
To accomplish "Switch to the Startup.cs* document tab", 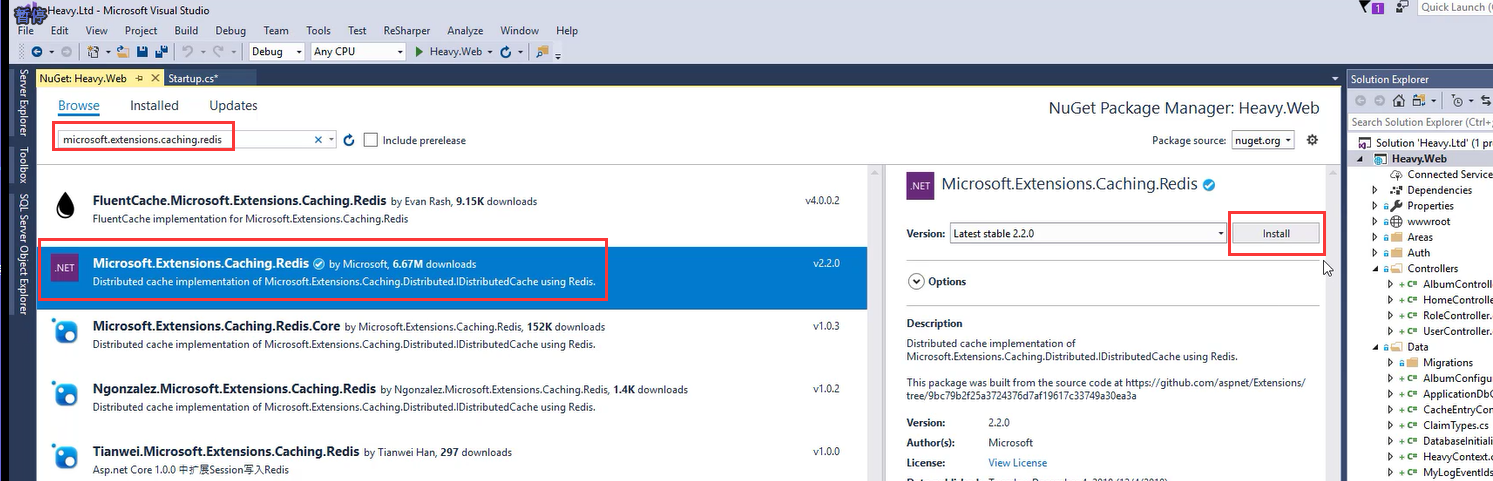I will pyautogui.click(x=194, y=78).
